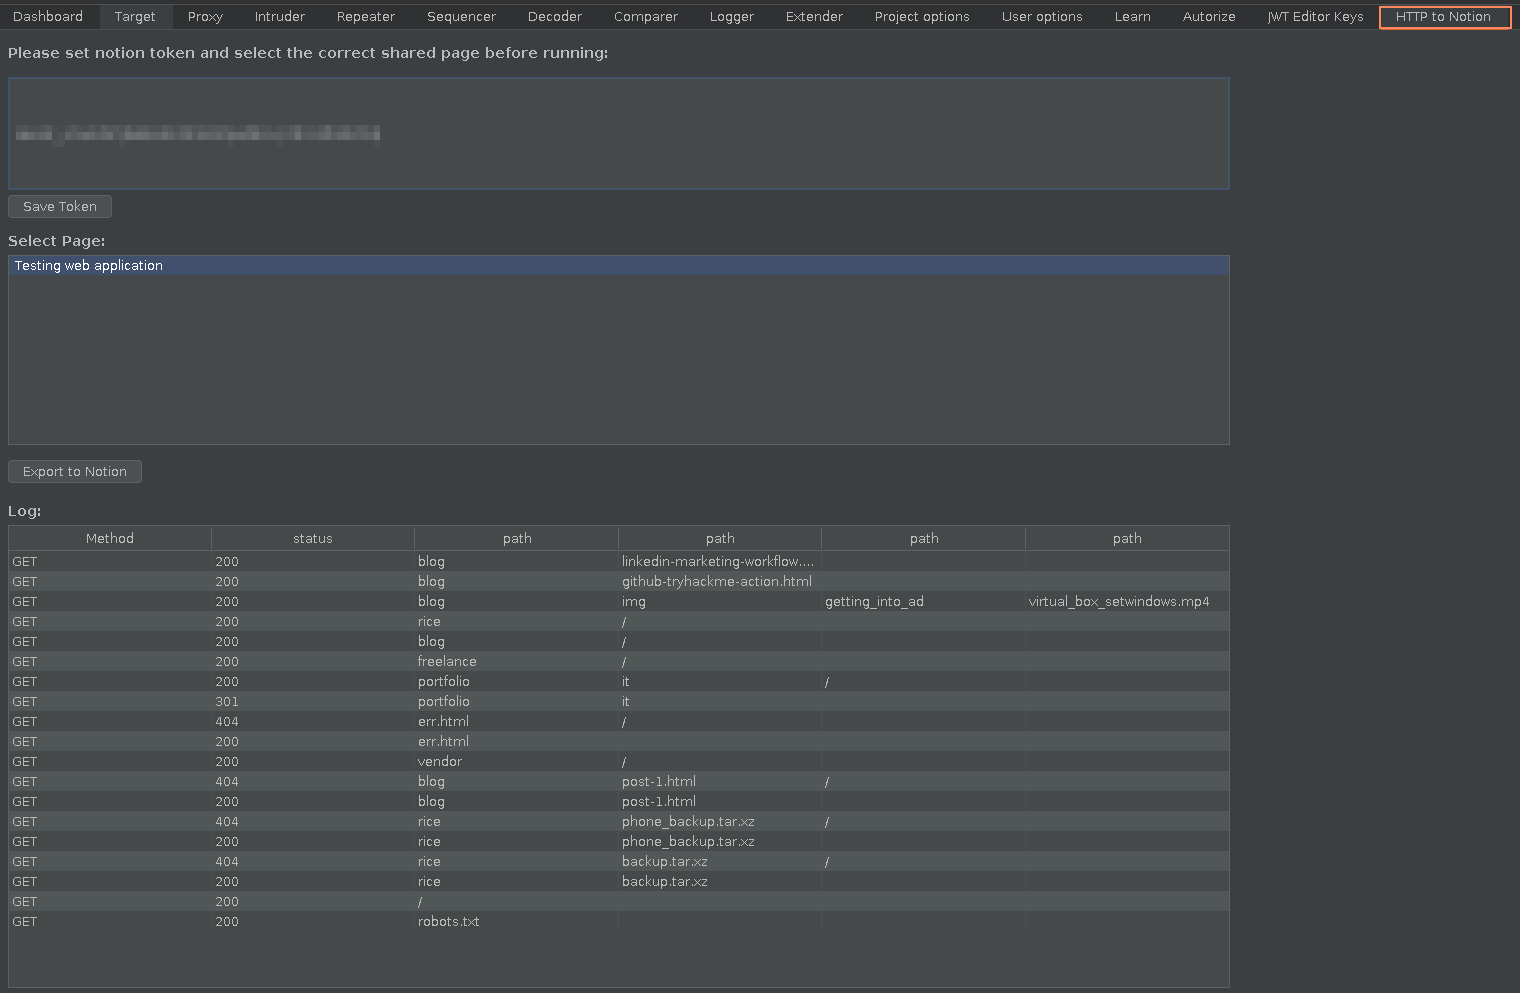The width and height of the screenshot is (1520, 993).
Task: Select the 404 err.html log row
Action: click(x=443, y=722)
